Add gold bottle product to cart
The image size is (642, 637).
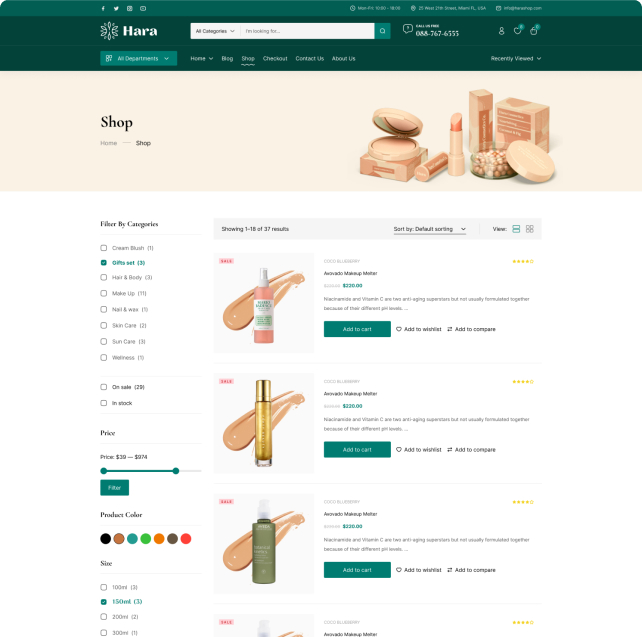tap(357, 450)
